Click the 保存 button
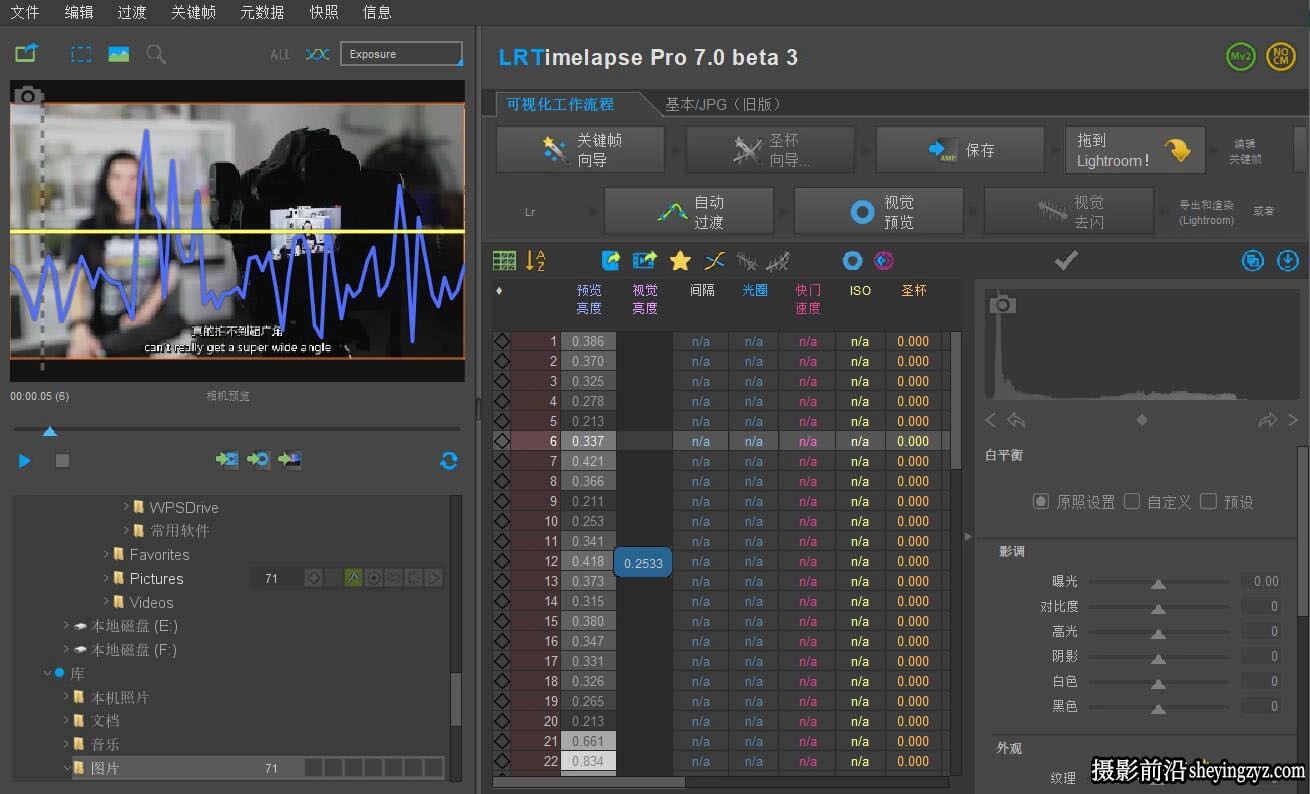The height and width of the screenshot is (794, 1310). click(x=960, y=150)
